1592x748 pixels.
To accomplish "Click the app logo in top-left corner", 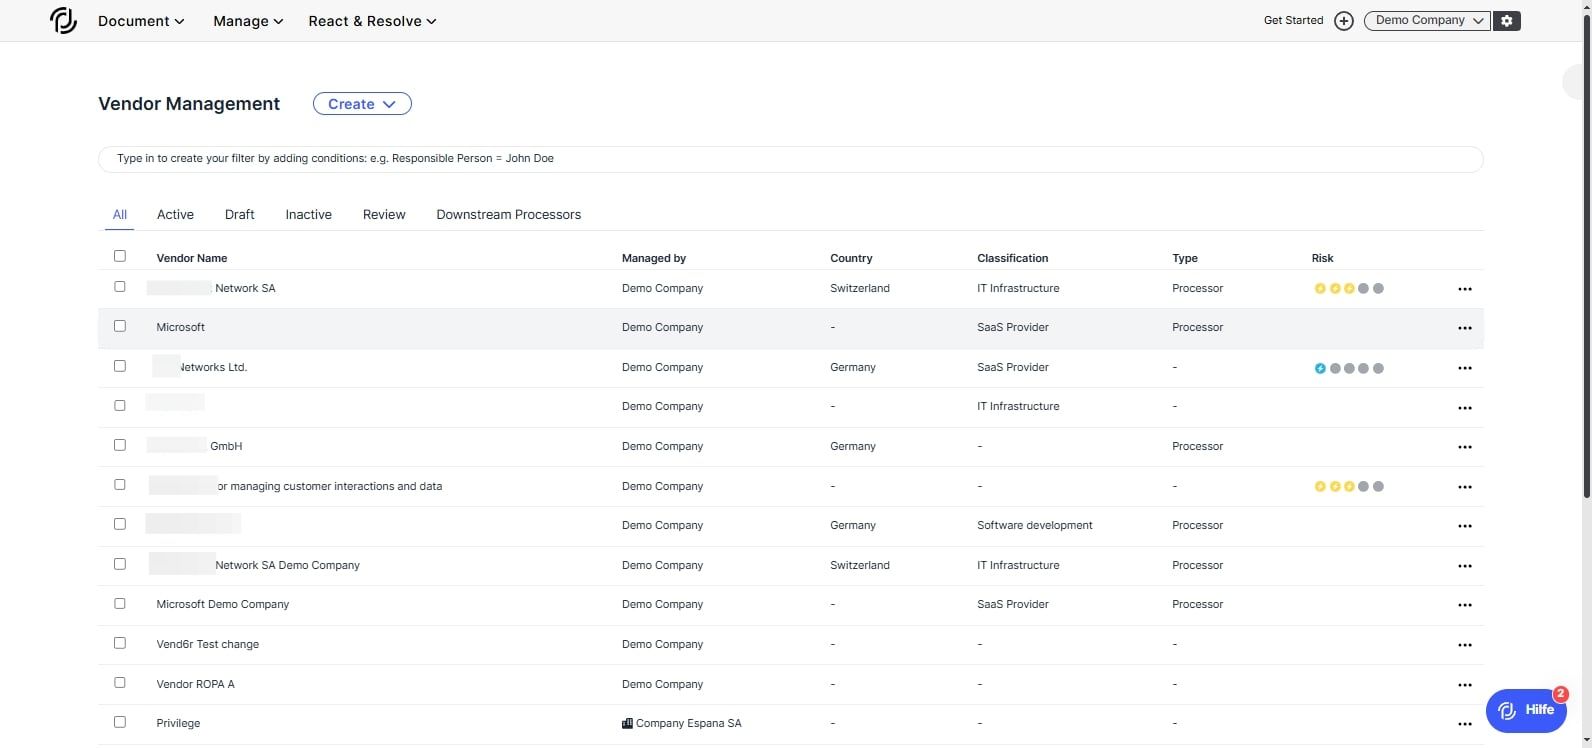I will (63, 20).
